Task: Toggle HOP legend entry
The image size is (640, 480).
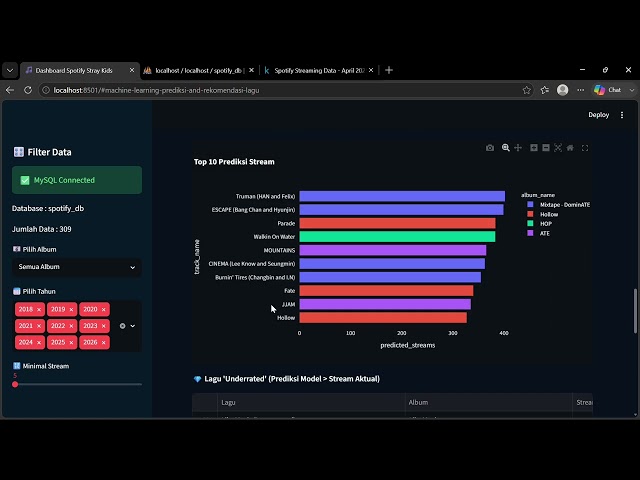Action: (540, 224)
